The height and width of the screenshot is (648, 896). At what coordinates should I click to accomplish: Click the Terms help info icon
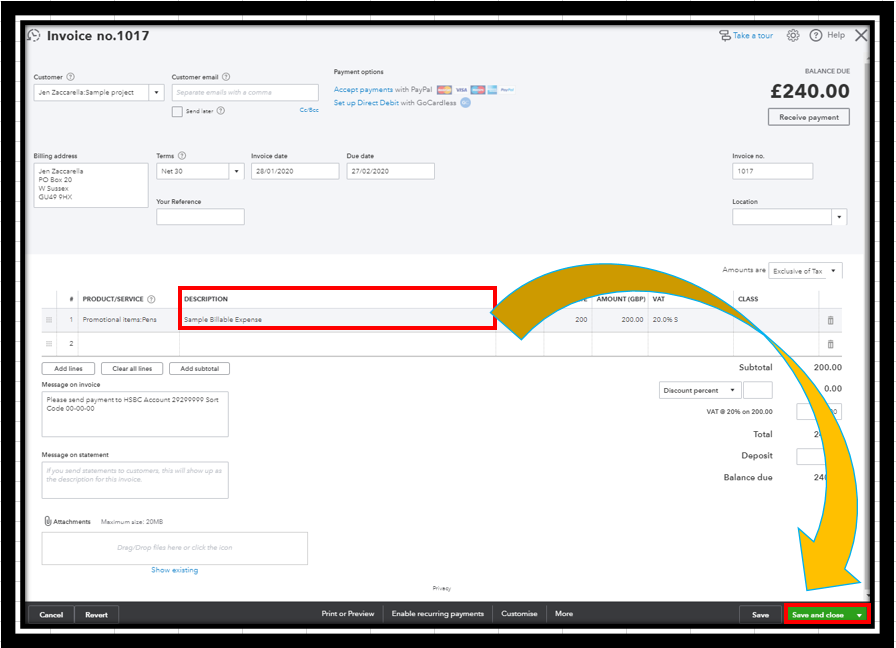(182, 155)
